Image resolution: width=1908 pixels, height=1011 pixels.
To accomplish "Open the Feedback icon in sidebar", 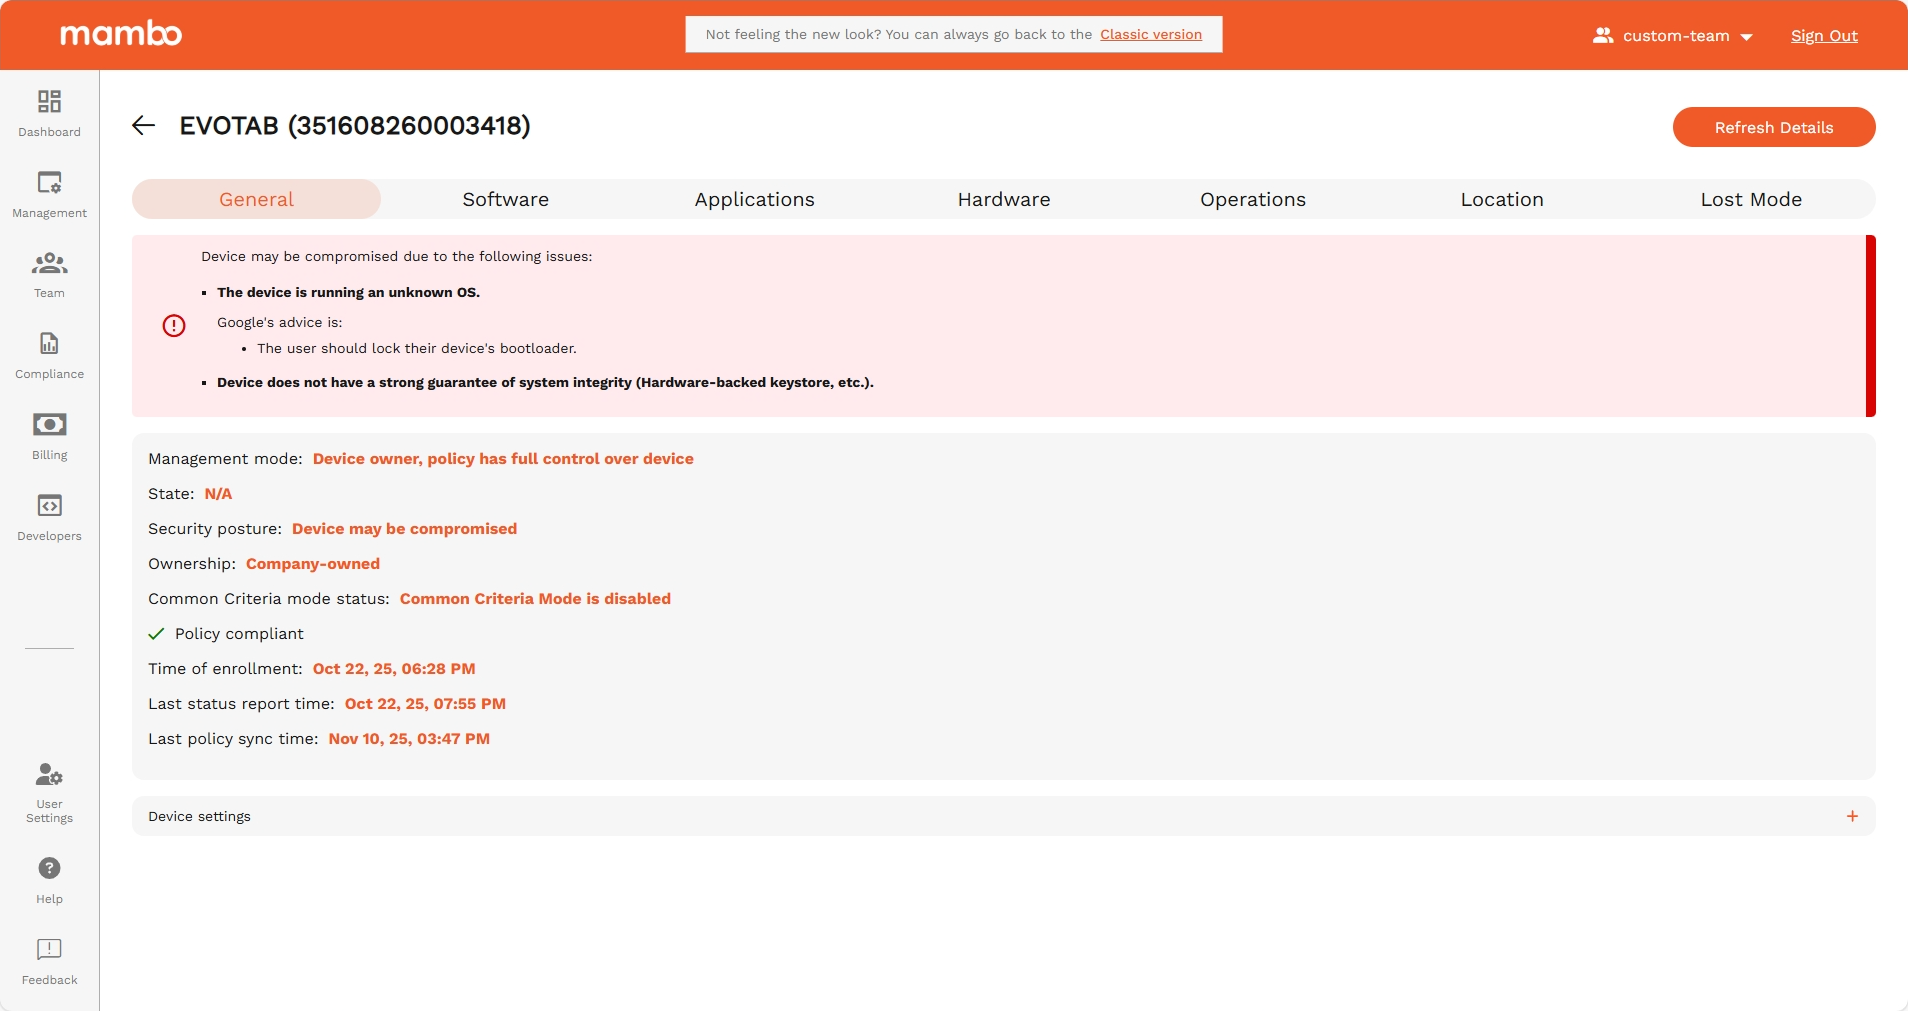I will tap(49, 949).
